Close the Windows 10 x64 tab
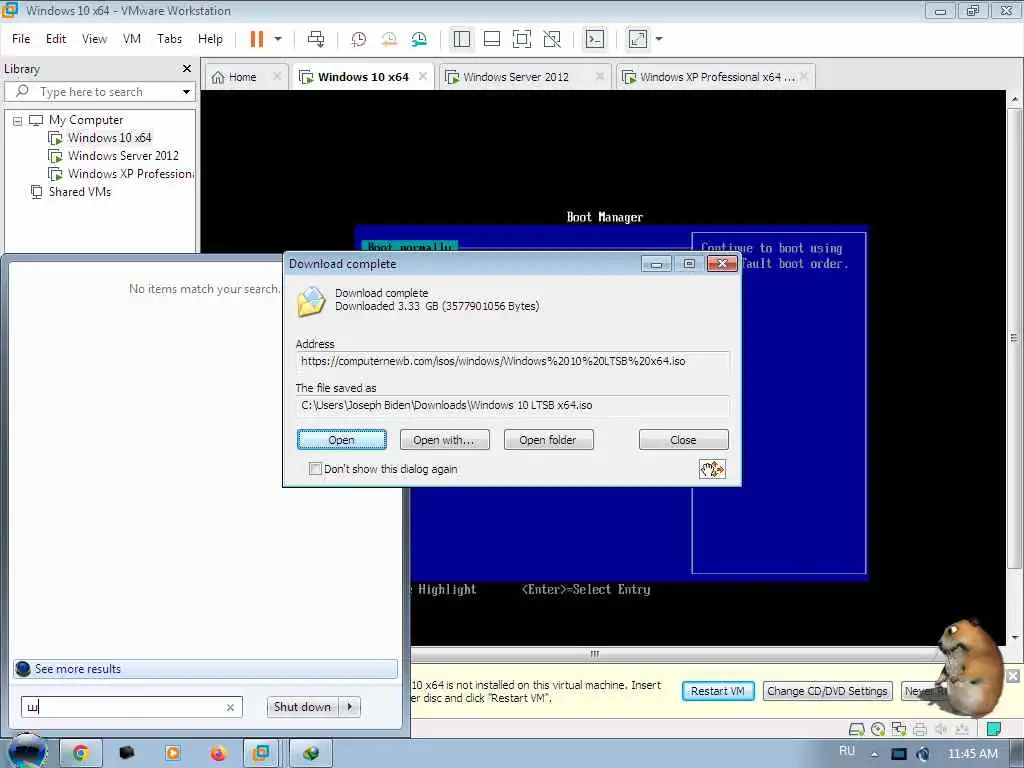 pos(423,76)
